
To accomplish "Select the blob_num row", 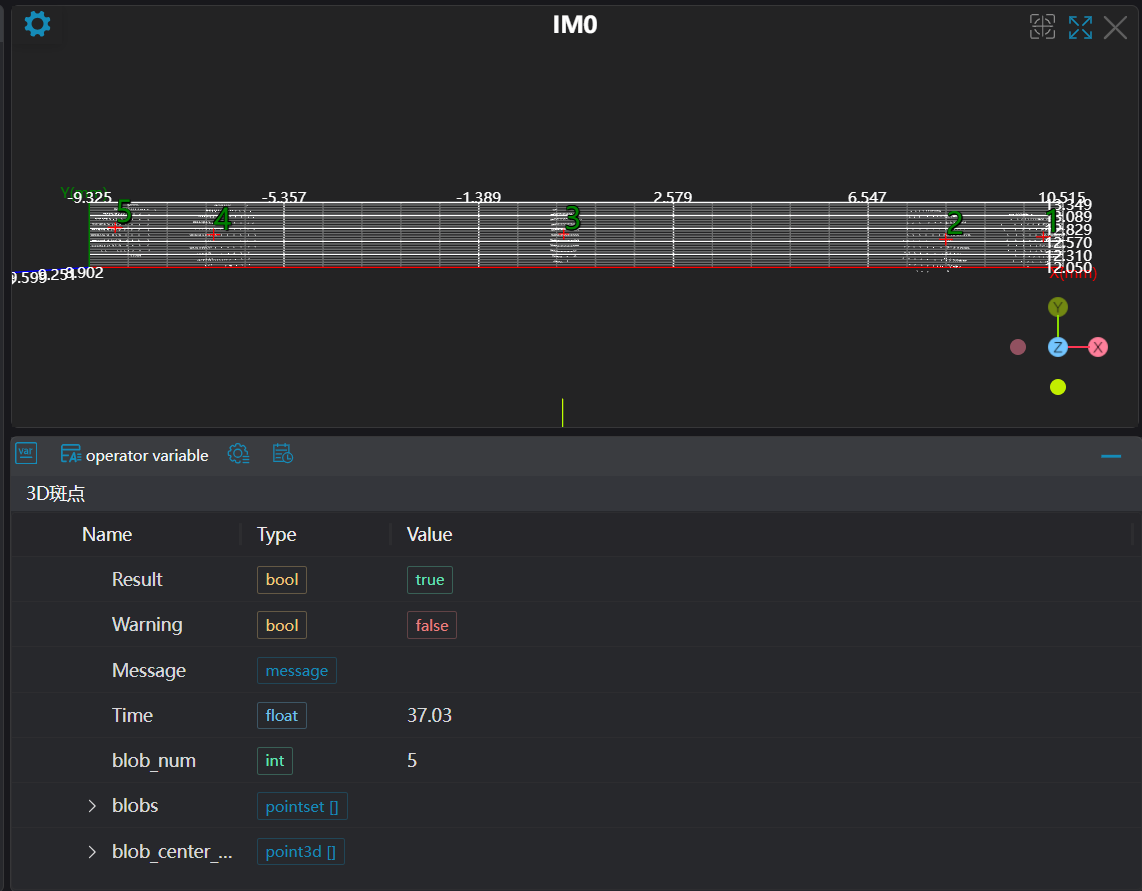I will tap(153, 761).
